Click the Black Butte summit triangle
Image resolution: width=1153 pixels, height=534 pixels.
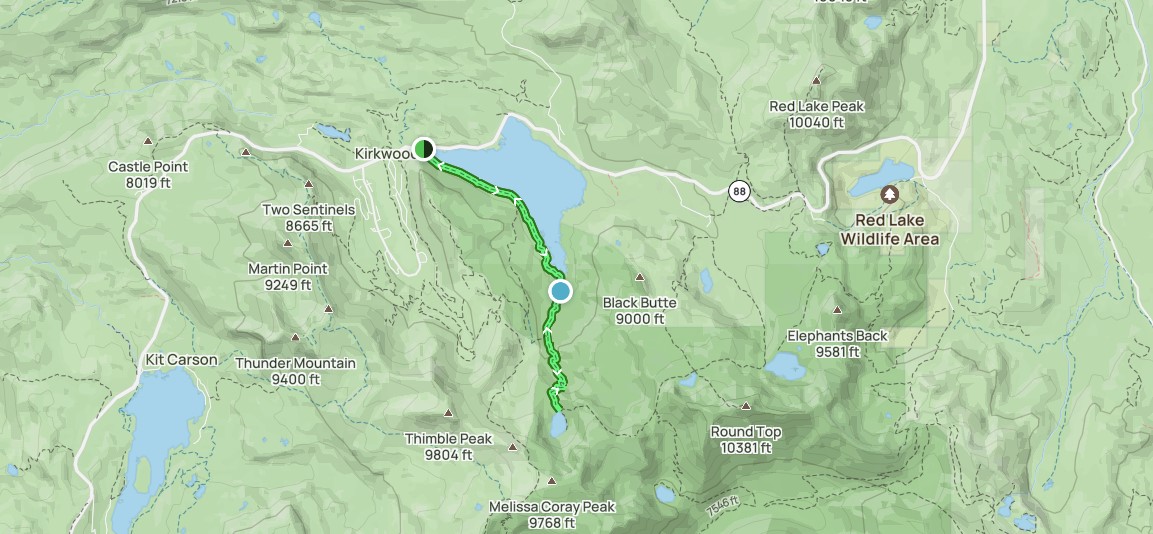tap(640, 277)
